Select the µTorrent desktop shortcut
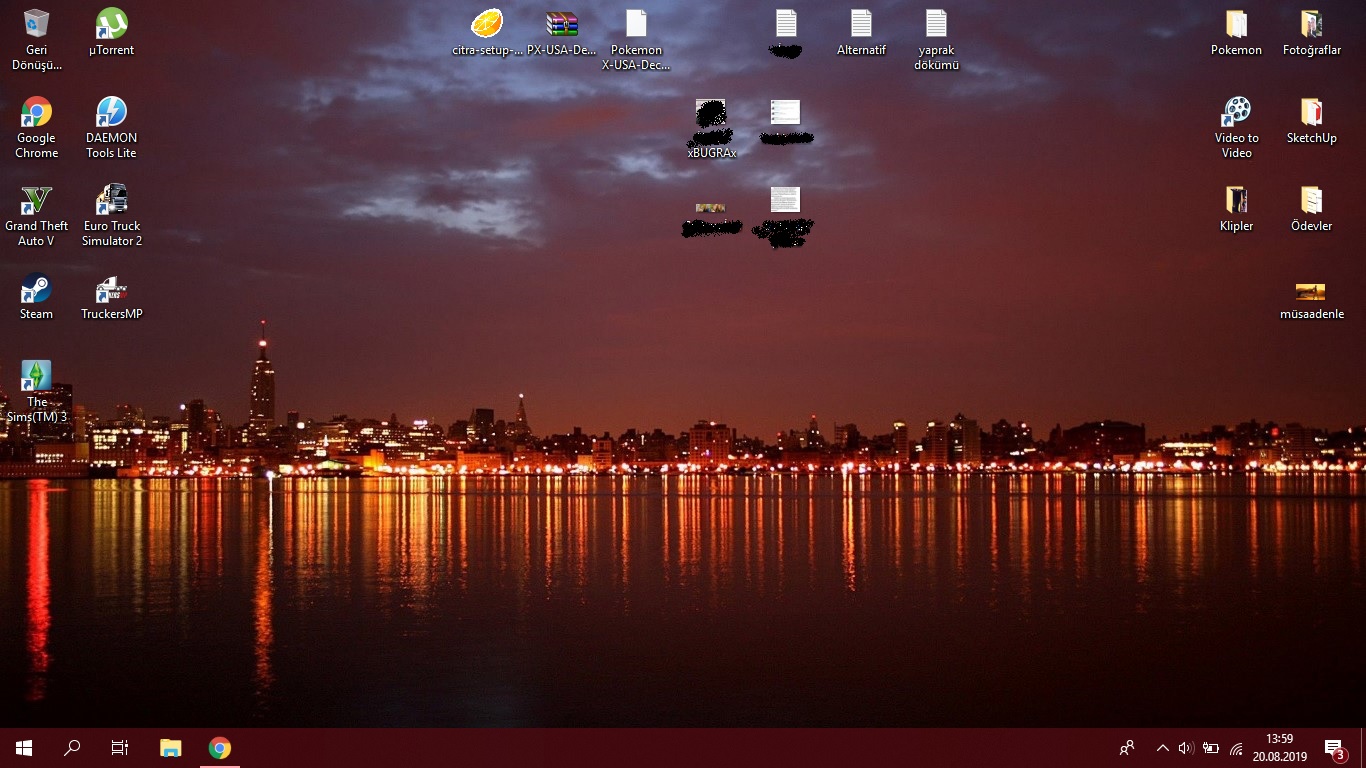The image size is (1366, 768). 111,24
